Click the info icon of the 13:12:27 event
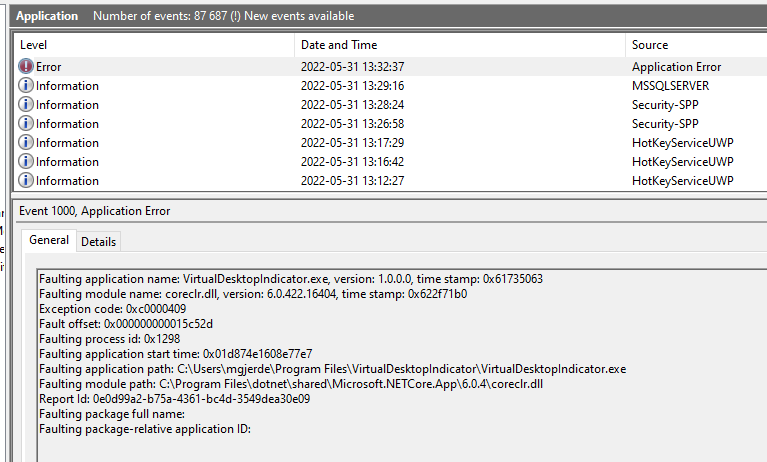The image size is (767, 462). [x=26, y=181]
